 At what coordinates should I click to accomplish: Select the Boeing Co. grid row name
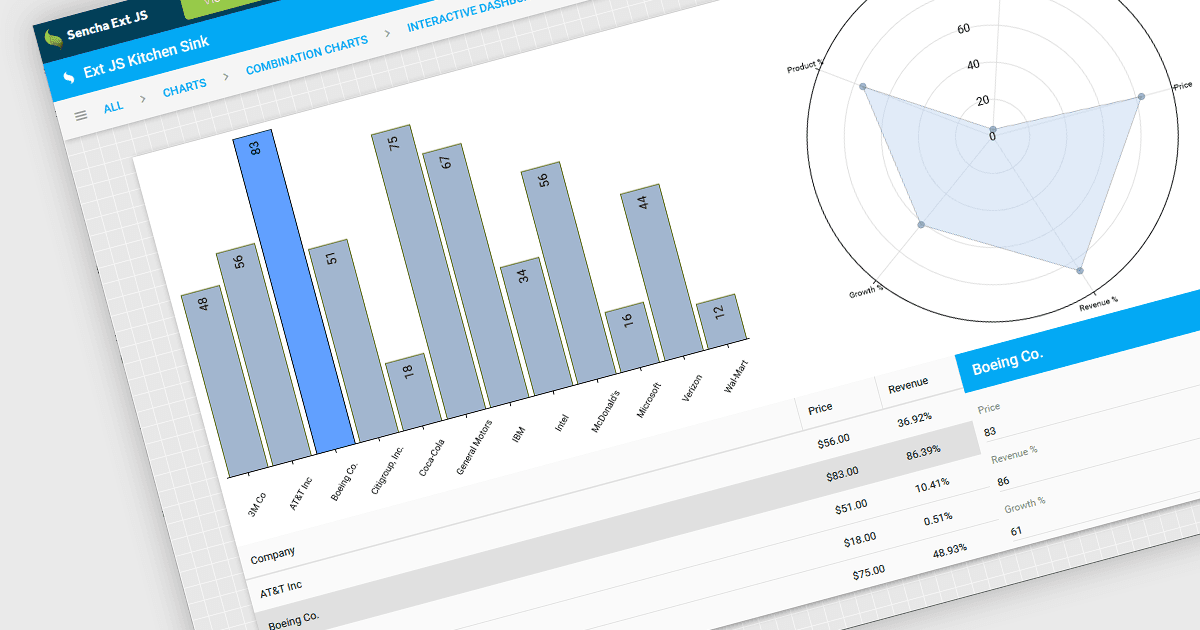point(293,620)
